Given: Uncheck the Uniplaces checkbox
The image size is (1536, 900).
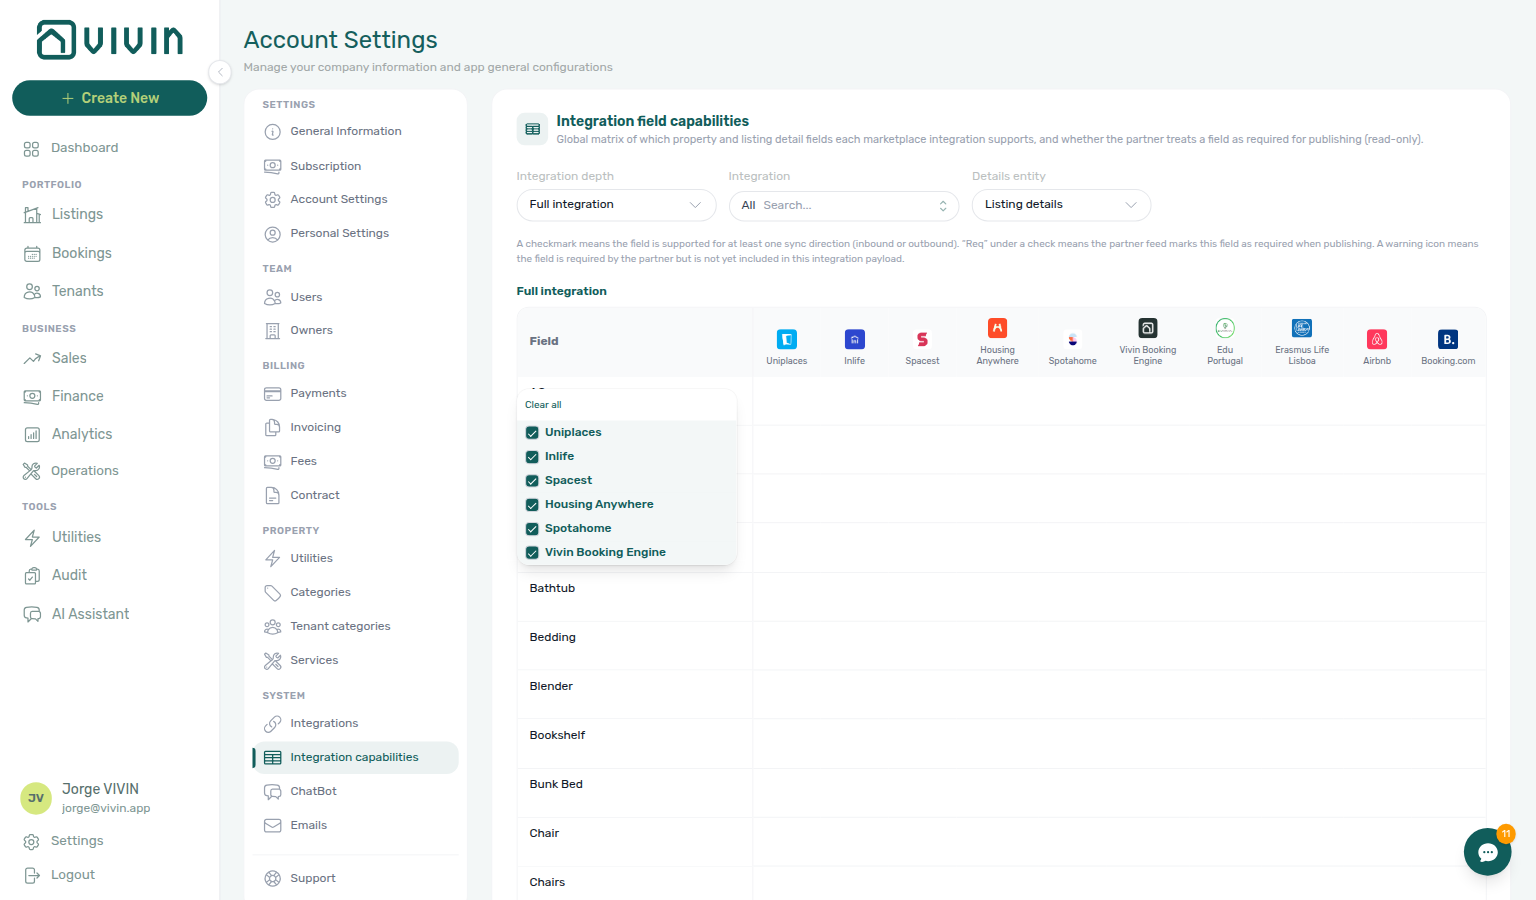Looking at the screenshot, I should point(532,433).
